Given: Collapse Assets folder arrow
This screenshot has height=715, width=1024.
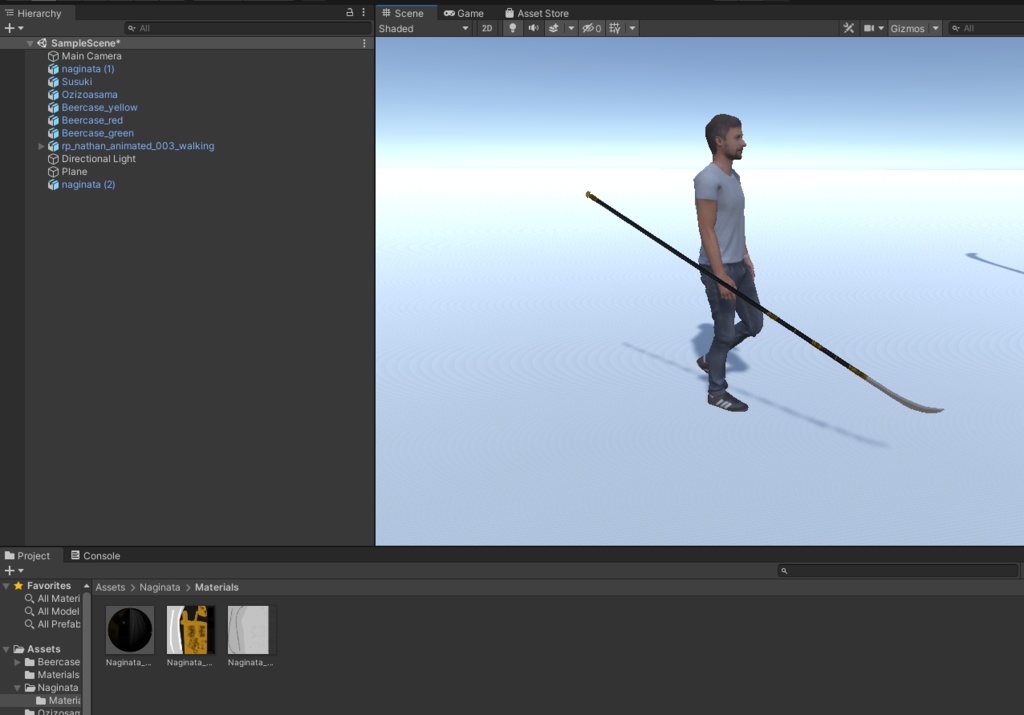Looking at the screenshot, I should click(x=7, y=650).
